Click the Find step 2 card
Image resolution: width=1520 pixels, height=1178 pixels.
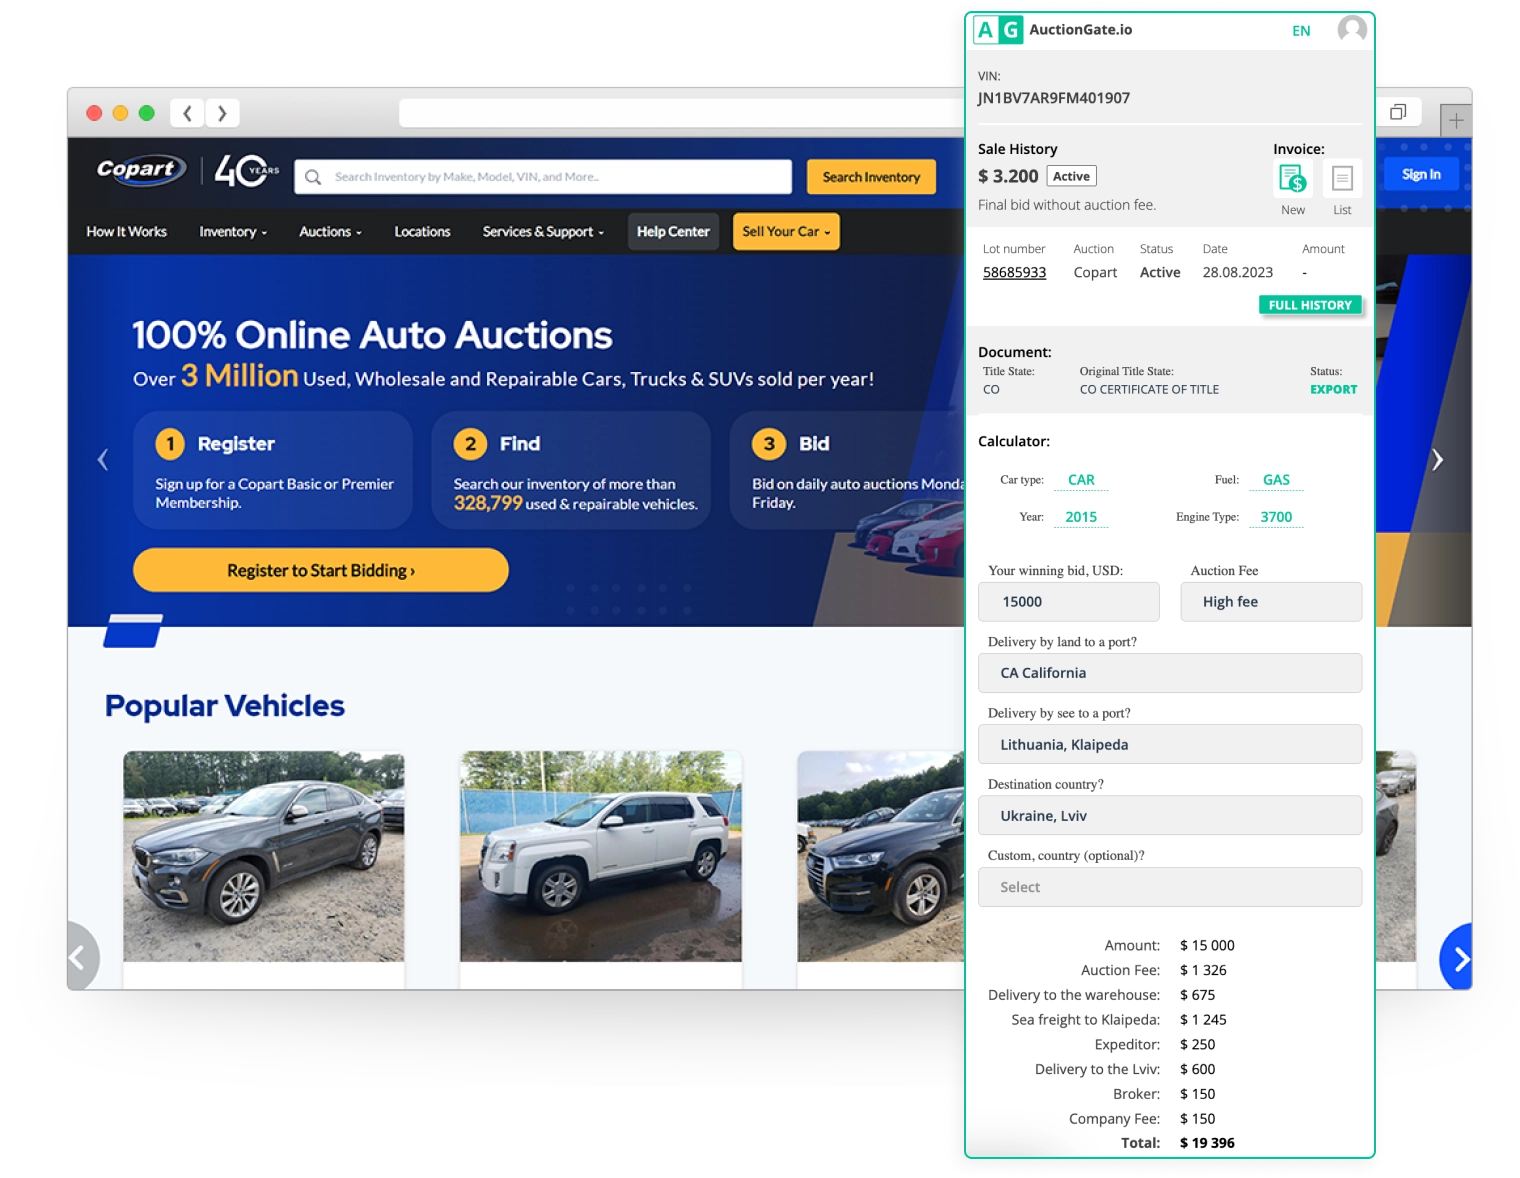571,470
